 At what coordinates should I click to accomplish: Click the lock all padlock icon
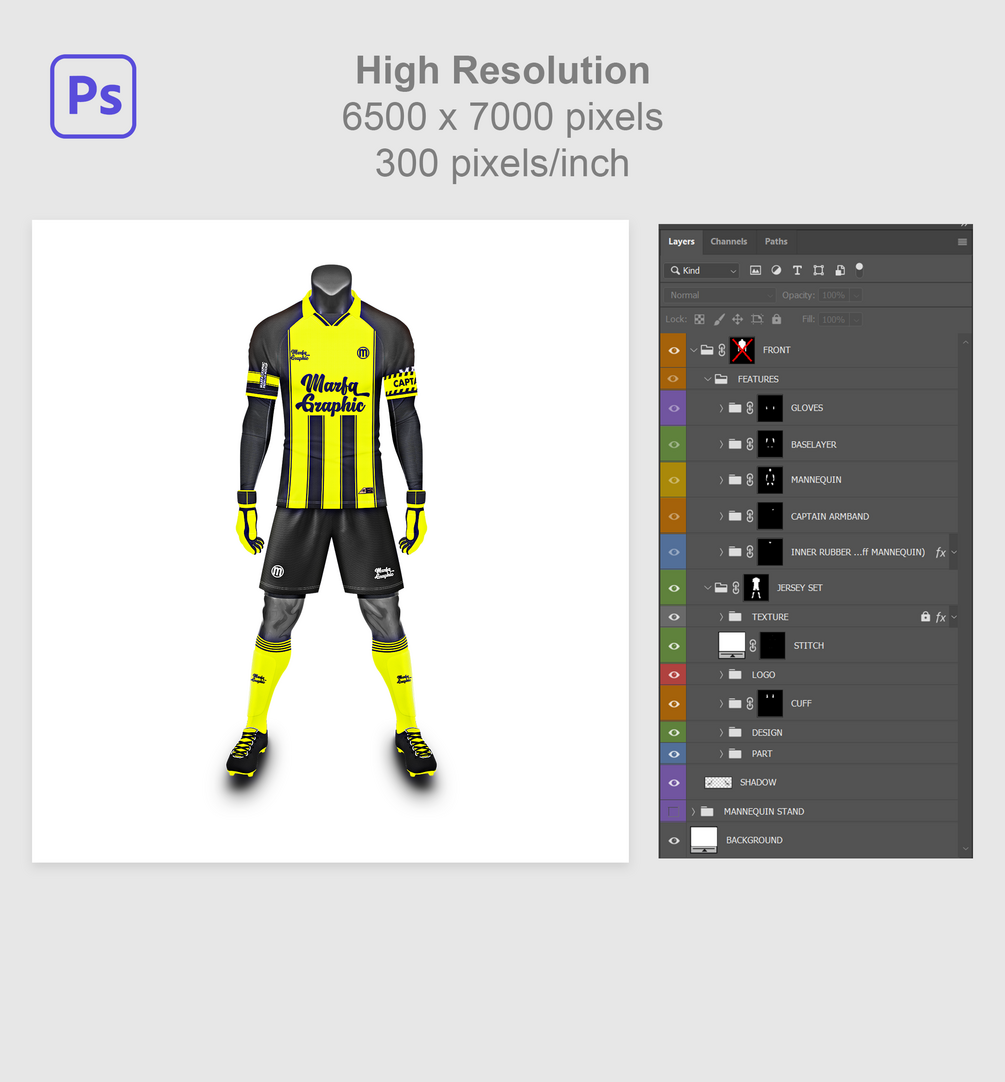coord(777,319)
